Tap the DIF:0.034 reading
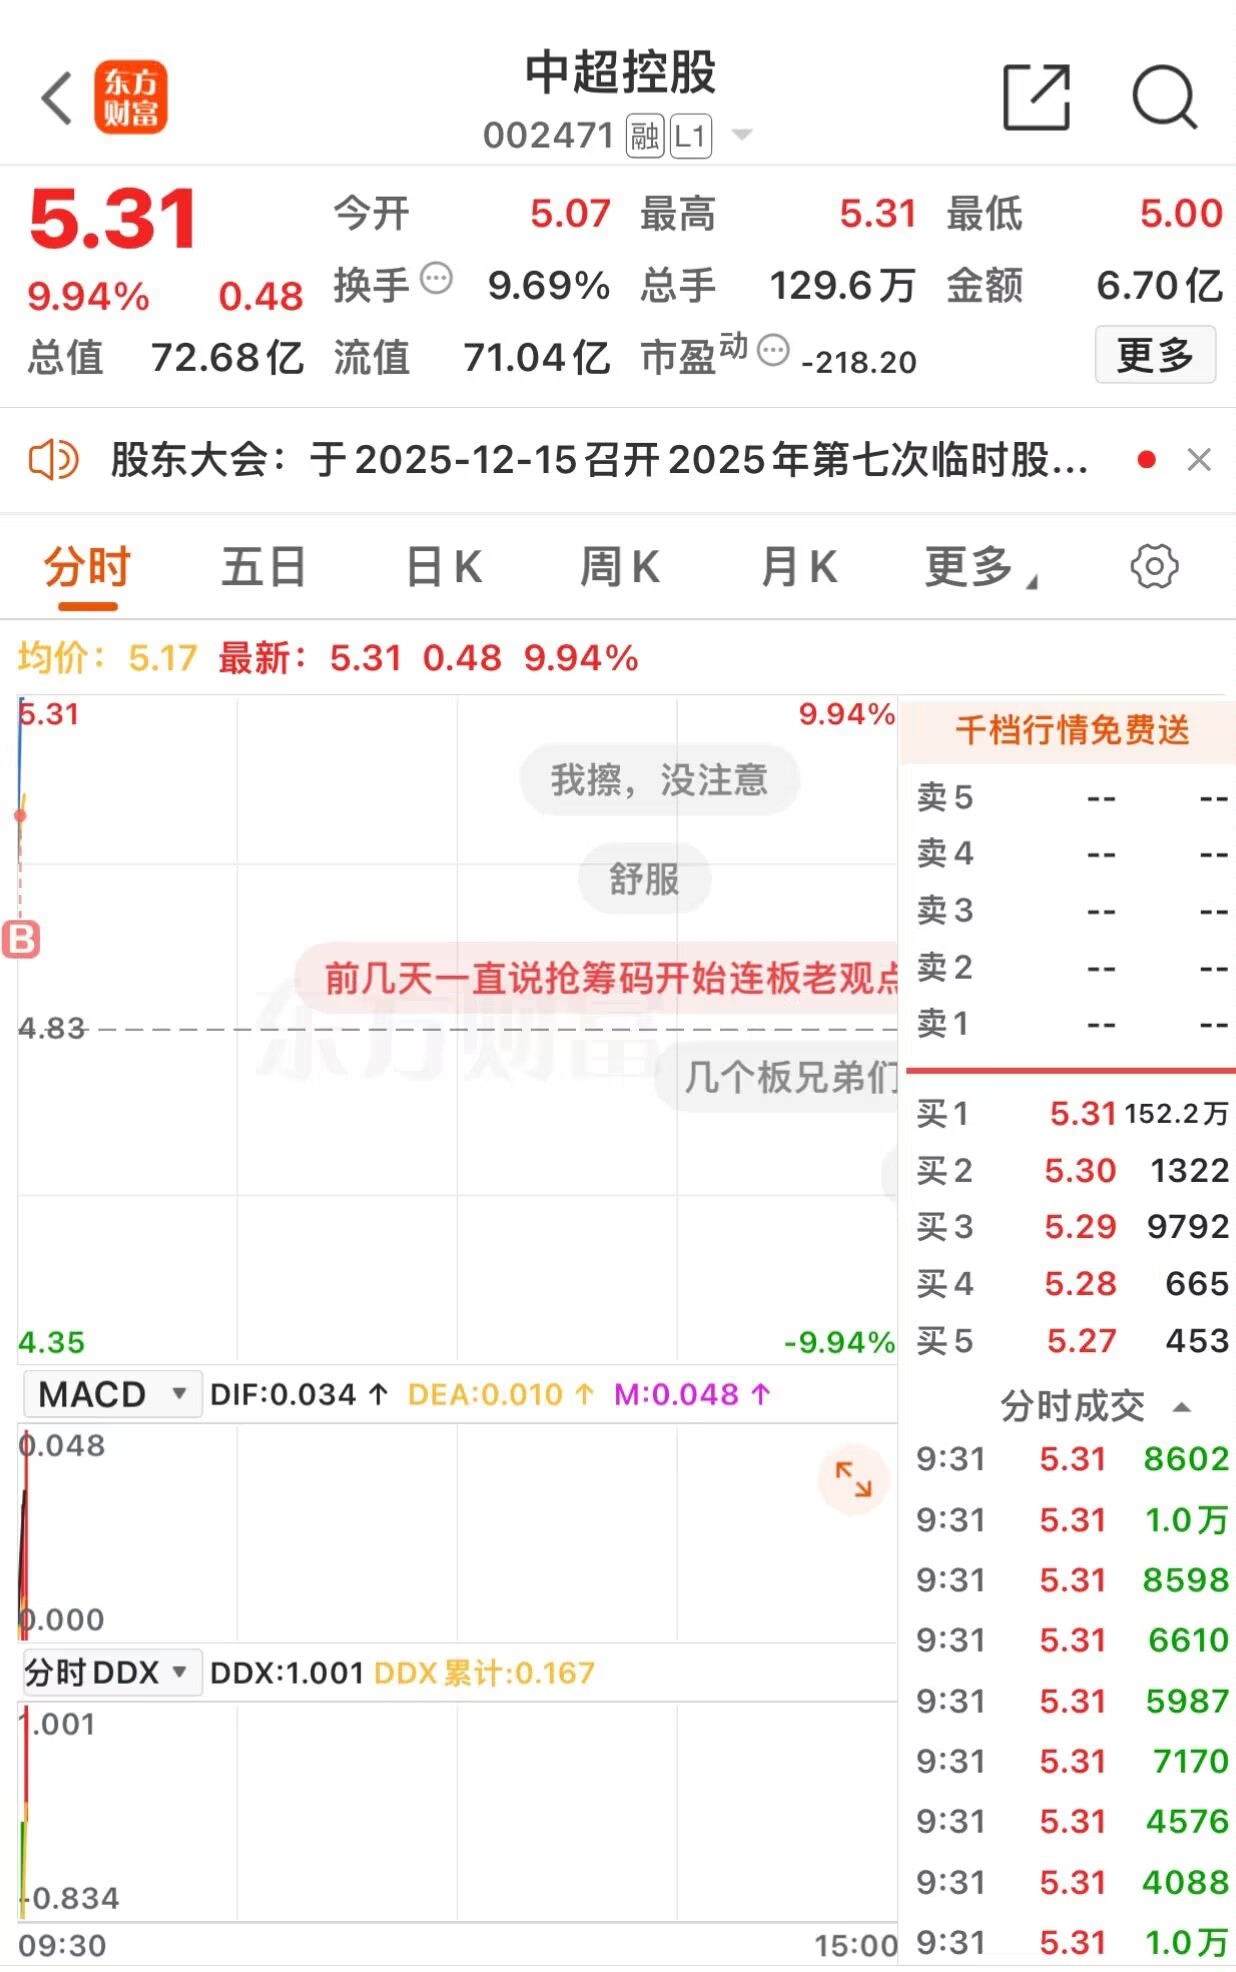Image resolution: width=1236 pixels, height=1972 pixels. coord(298,1394)
